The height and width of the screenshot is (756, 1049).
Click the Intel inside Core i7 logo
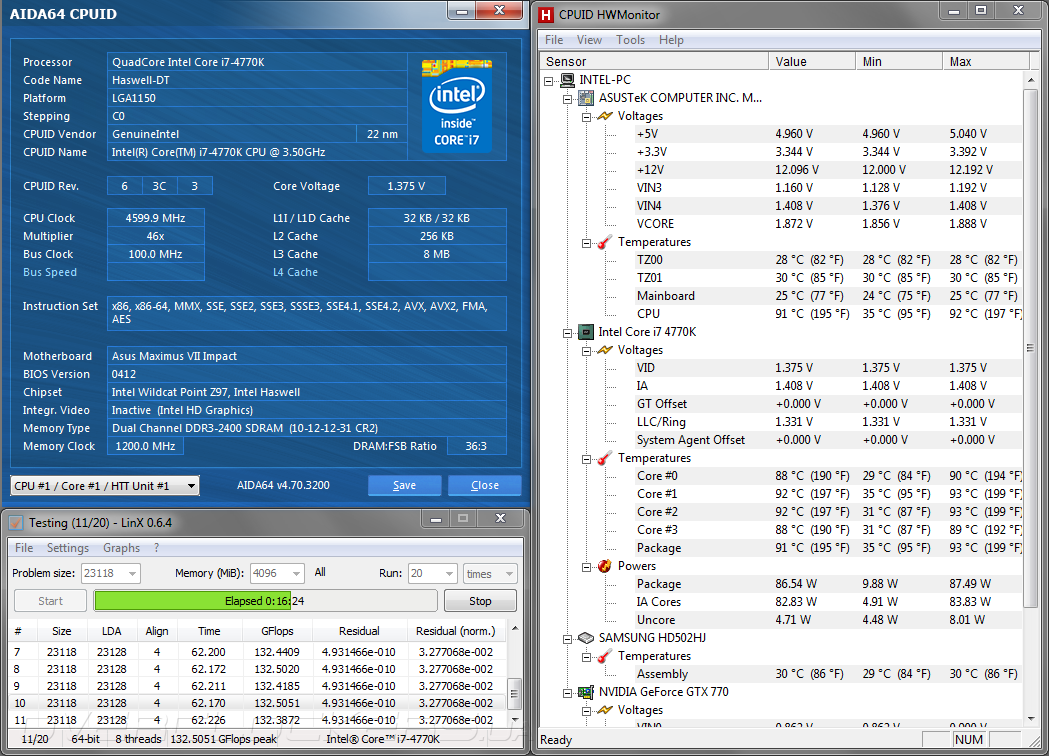456,105
